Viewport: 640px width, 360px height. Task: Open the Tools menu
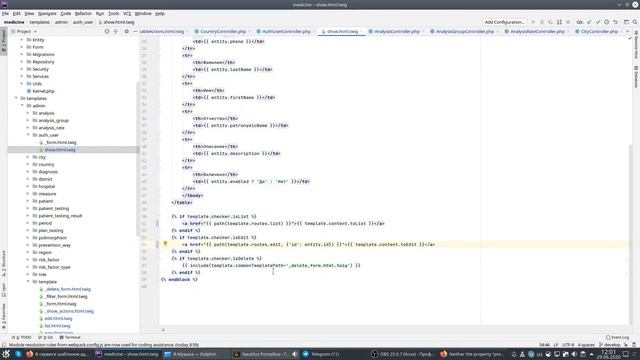(113, 13)
